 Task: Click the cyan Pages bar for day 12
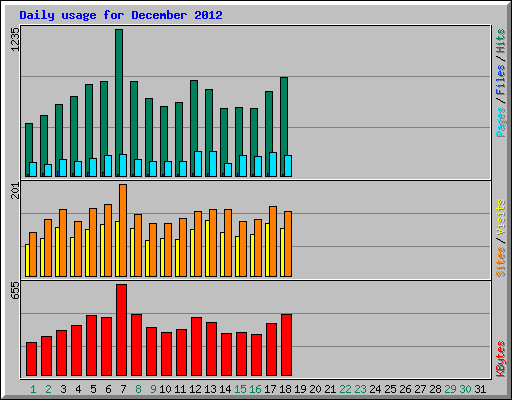coord(198,164)
